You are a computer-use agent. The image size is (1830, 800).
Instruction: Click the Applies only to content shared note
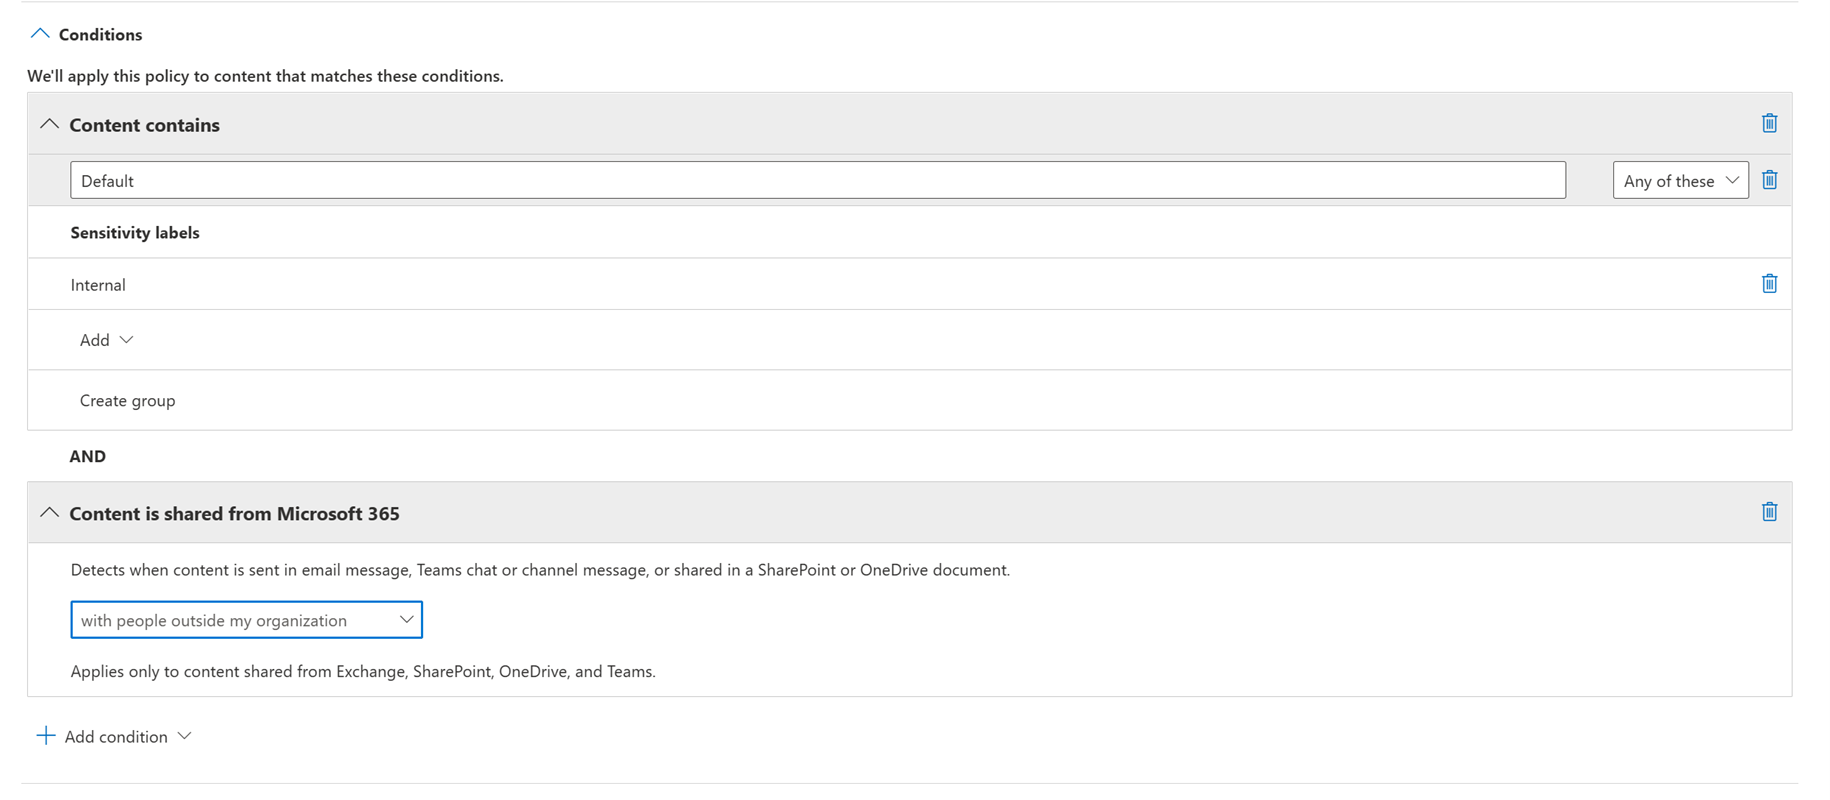(x=363, y=672)
